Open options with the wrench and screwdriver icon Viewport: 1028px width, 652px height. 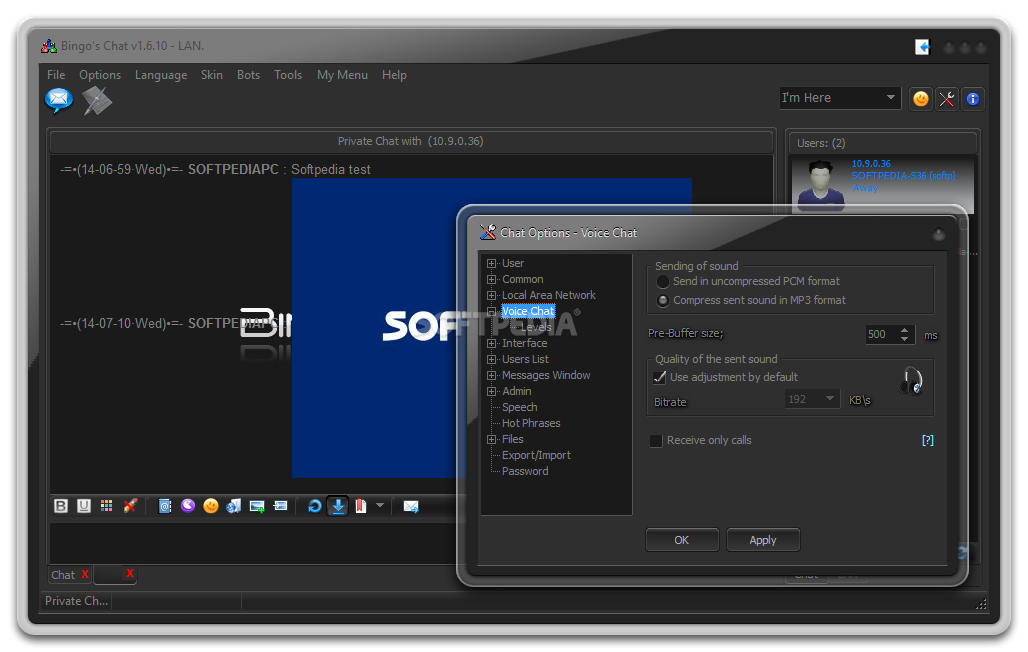[947, 99]
